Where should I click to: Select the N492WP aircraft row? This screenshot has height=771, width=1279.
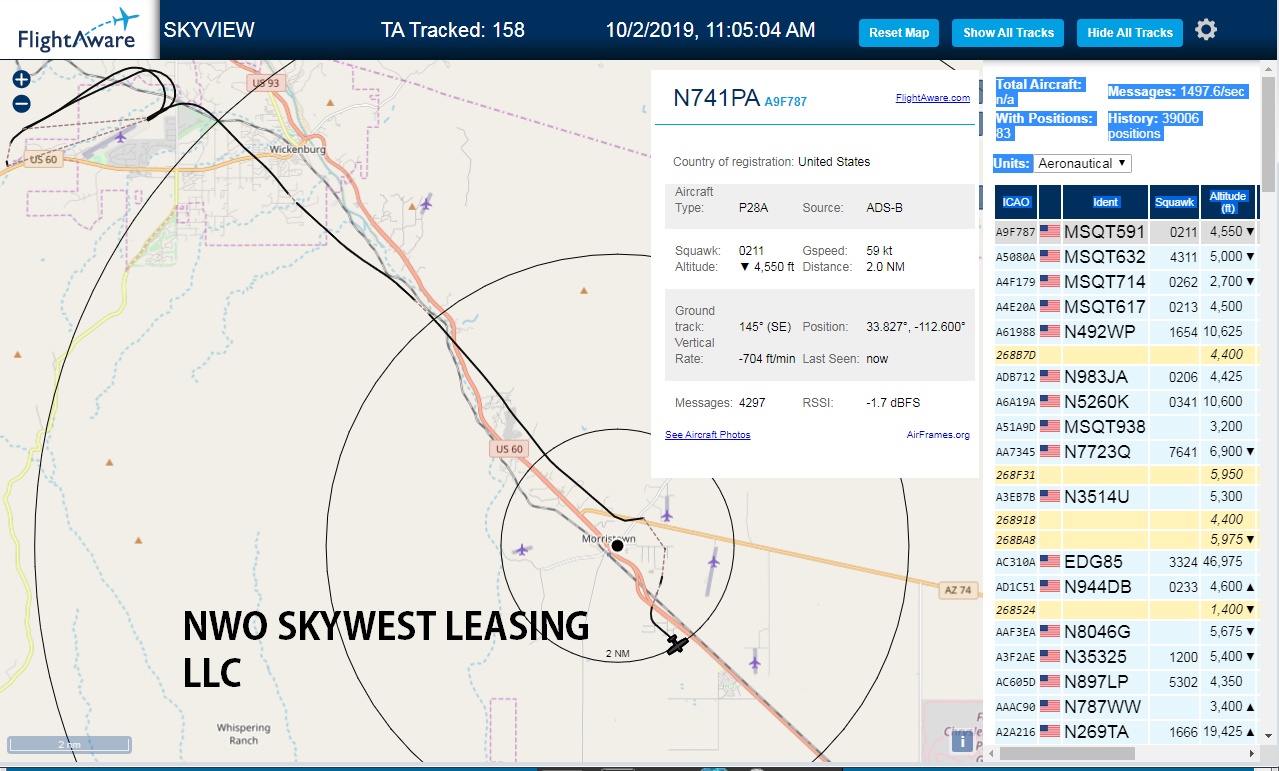[x=1125, y=332]
